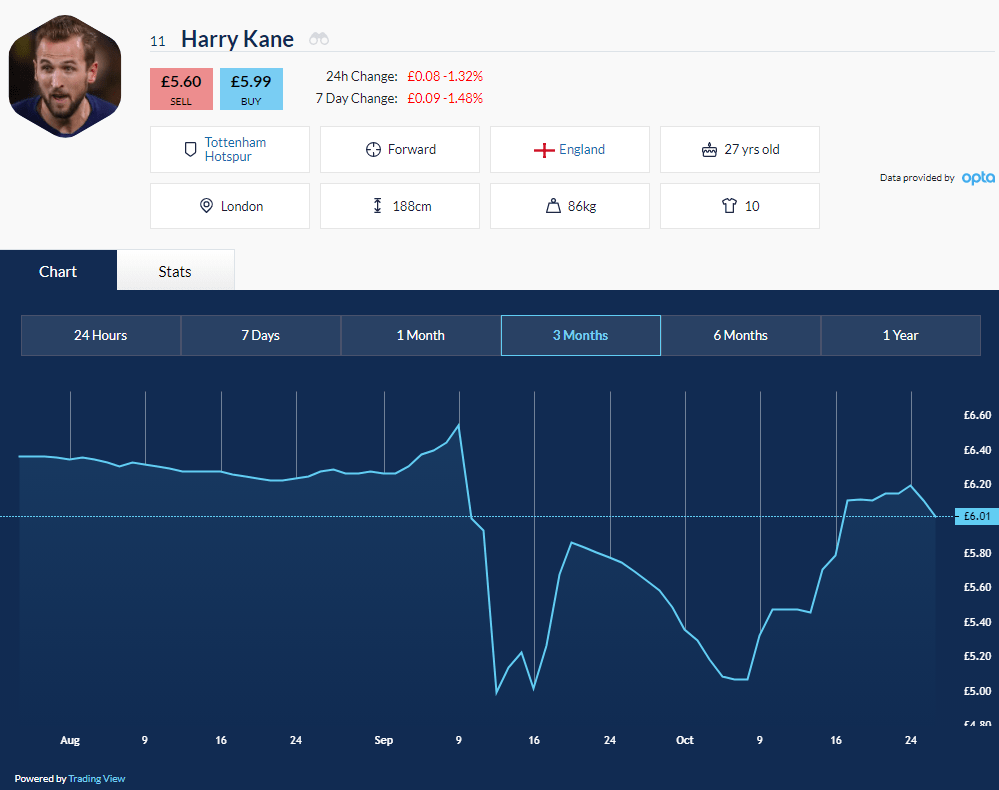Click the height ruler icon
Screen dimensions: 999x790
coord(377,206)
